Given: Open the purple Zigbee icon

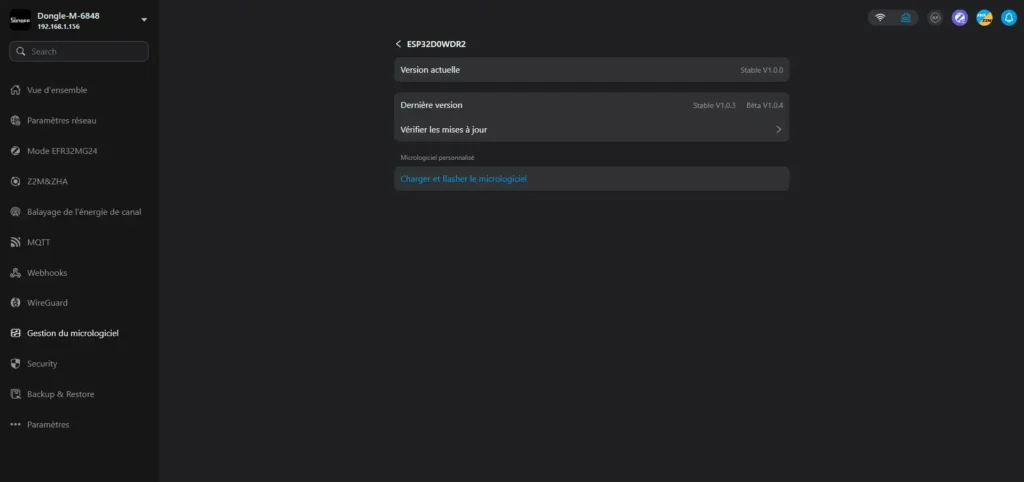Looking at the screenshot, I should [960, 18].
